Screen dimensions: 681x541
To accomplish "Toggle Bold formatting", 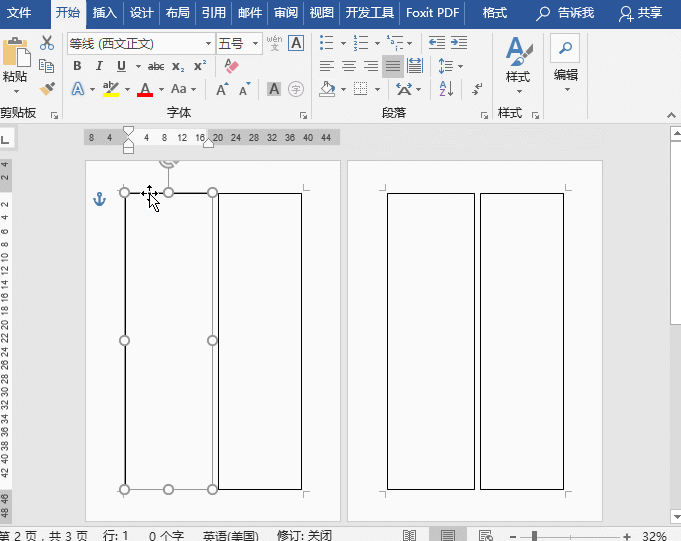I will point(77,66).
